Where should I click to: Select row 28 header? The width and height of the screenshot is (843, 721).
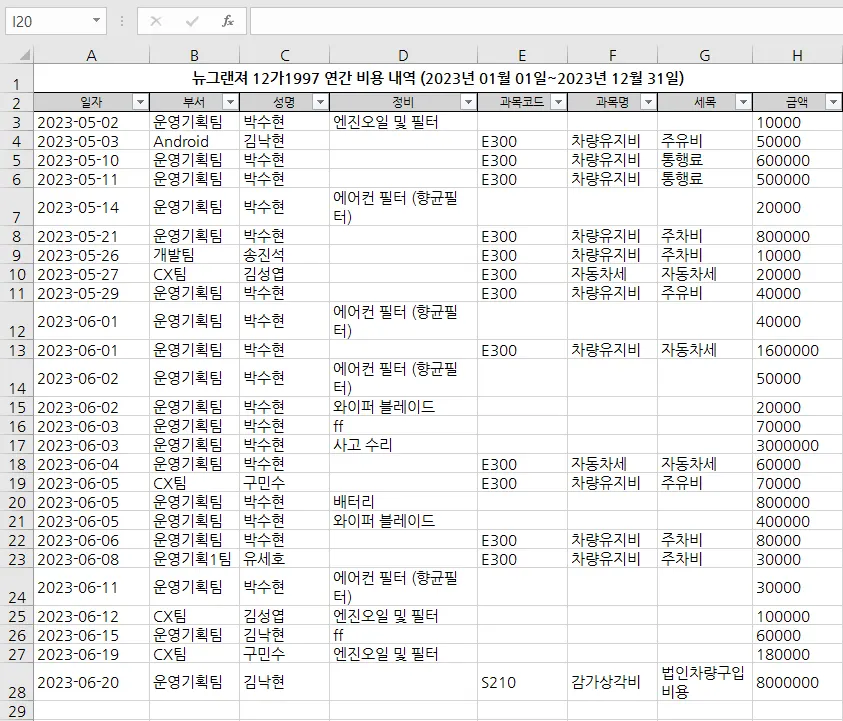(x=17, y=682)
